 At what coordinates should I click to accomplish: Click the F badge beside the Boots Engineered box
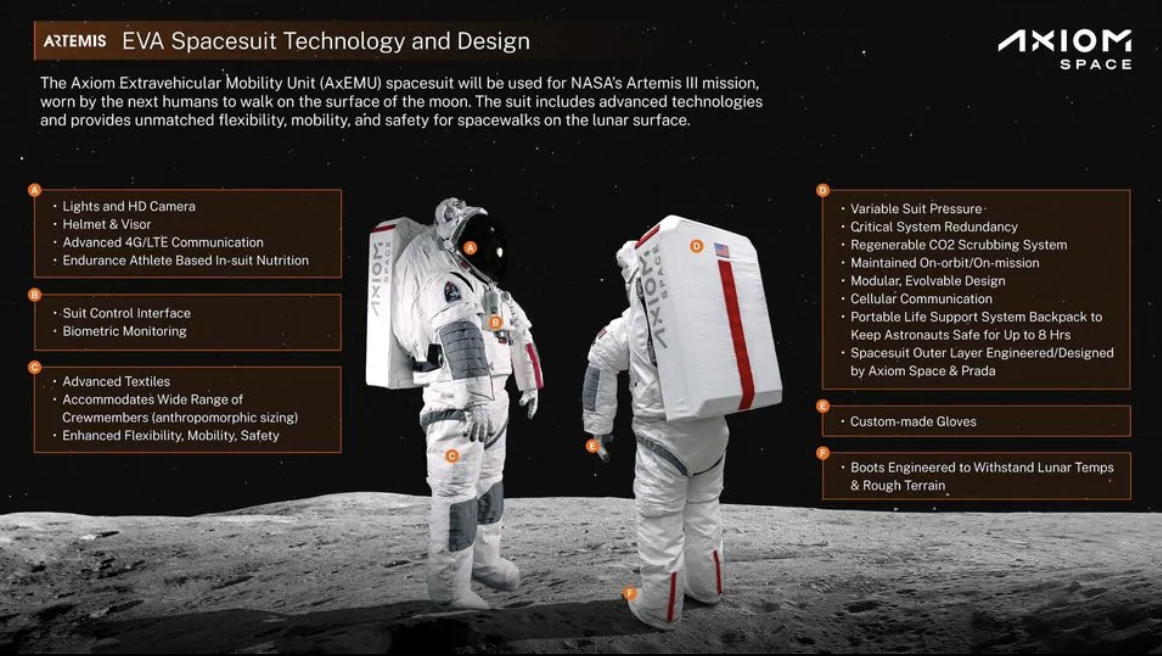point(823,453)
